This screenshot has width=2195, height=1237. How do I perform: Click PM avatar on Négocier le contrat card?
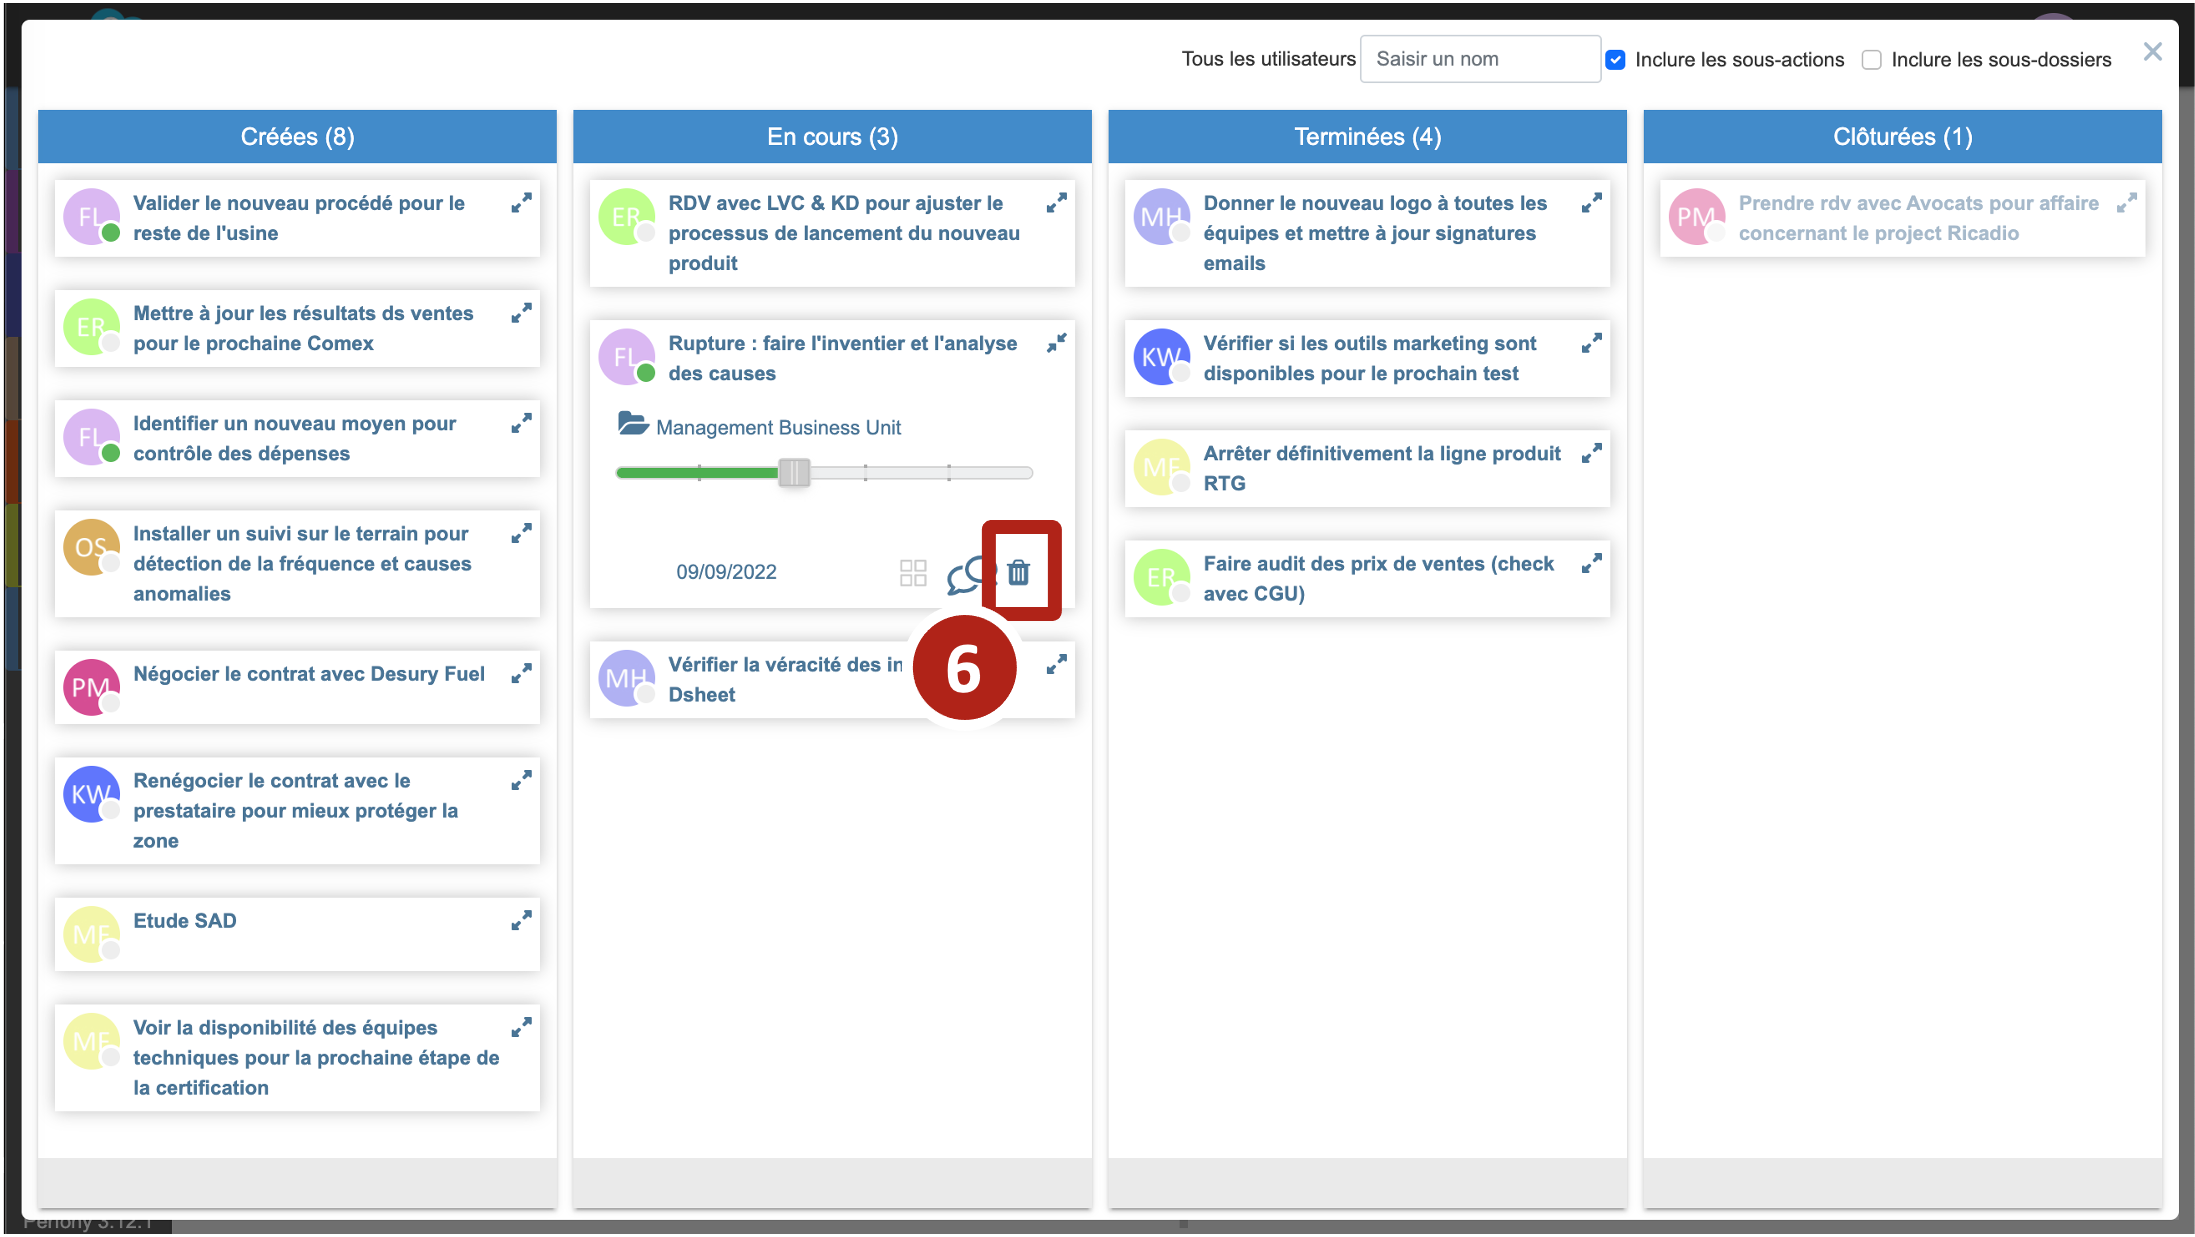pos(91,687)
